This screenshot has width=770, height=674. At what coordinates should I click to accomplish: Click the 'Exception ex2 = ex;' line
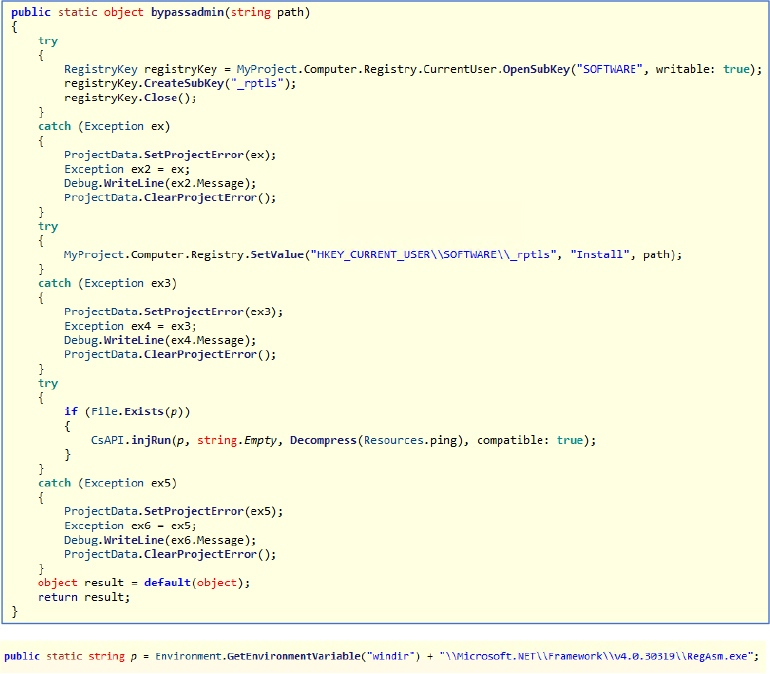(127, 169)
